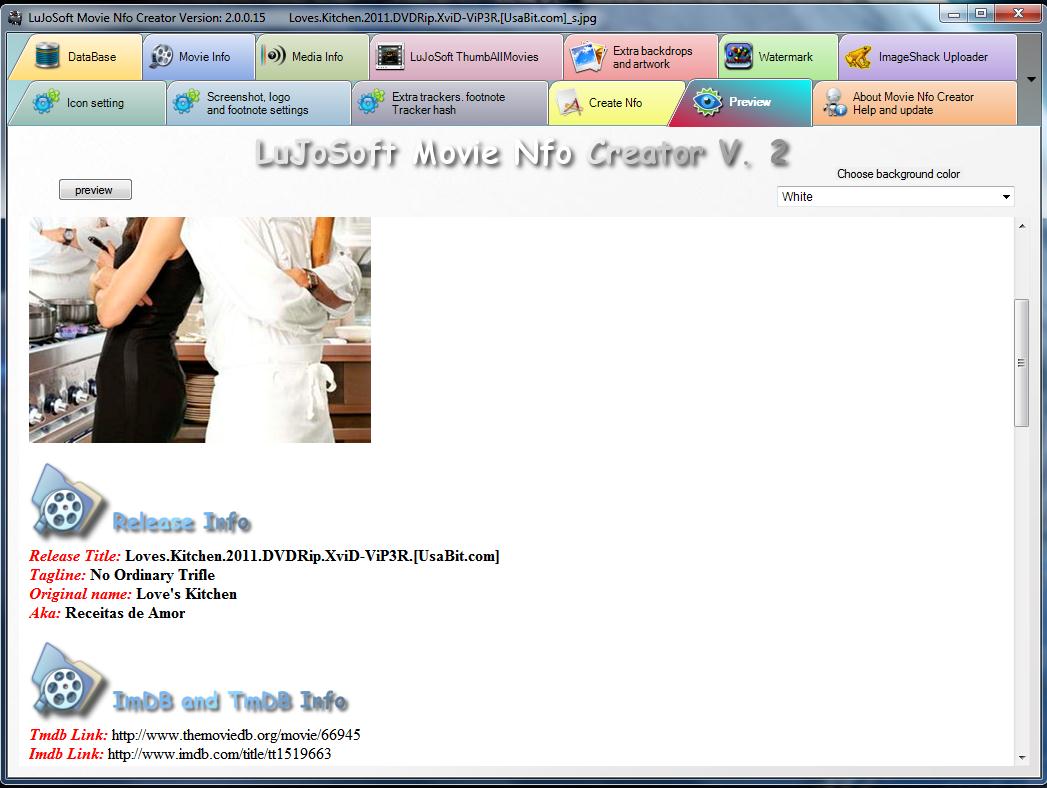The width and height of the screenshot is (1047, 788).
Task: Click the ImageShack yellow frog icon
Action: pyautogui.click(x=857, y=57)
